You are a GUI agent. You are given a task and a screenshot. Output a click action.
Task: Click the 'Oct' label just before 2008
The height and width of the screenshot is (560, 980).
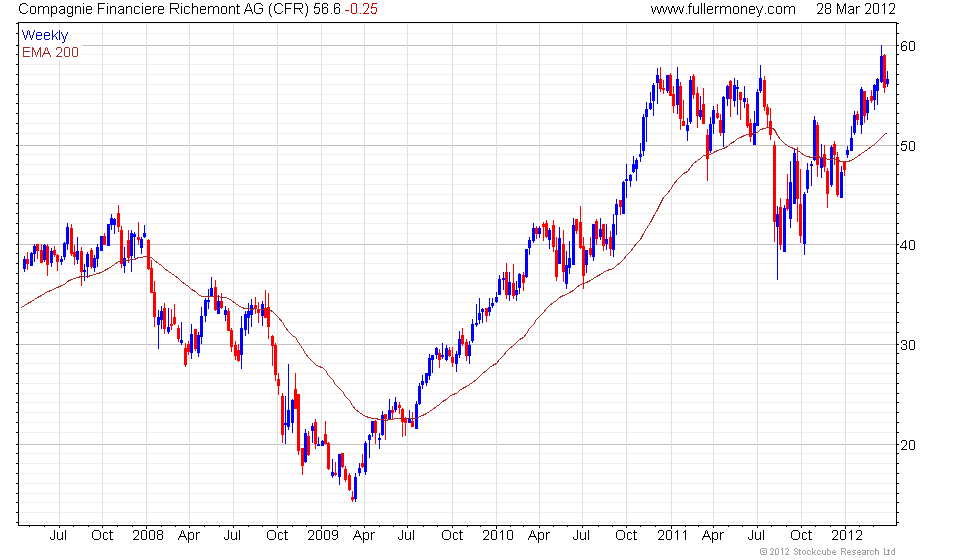102,535
